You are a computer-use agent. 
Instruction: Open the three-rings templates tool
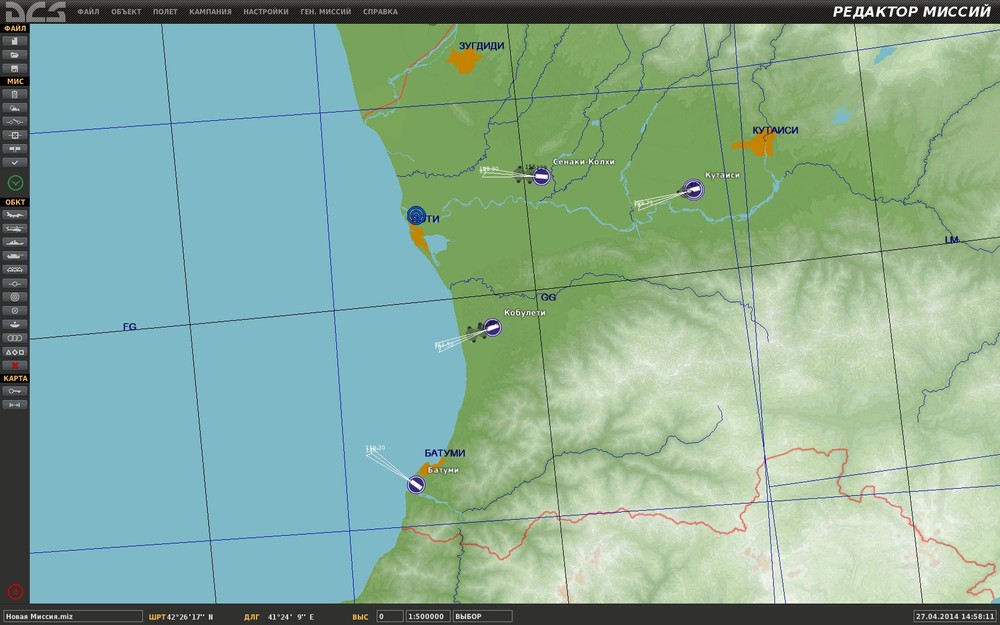15,337
